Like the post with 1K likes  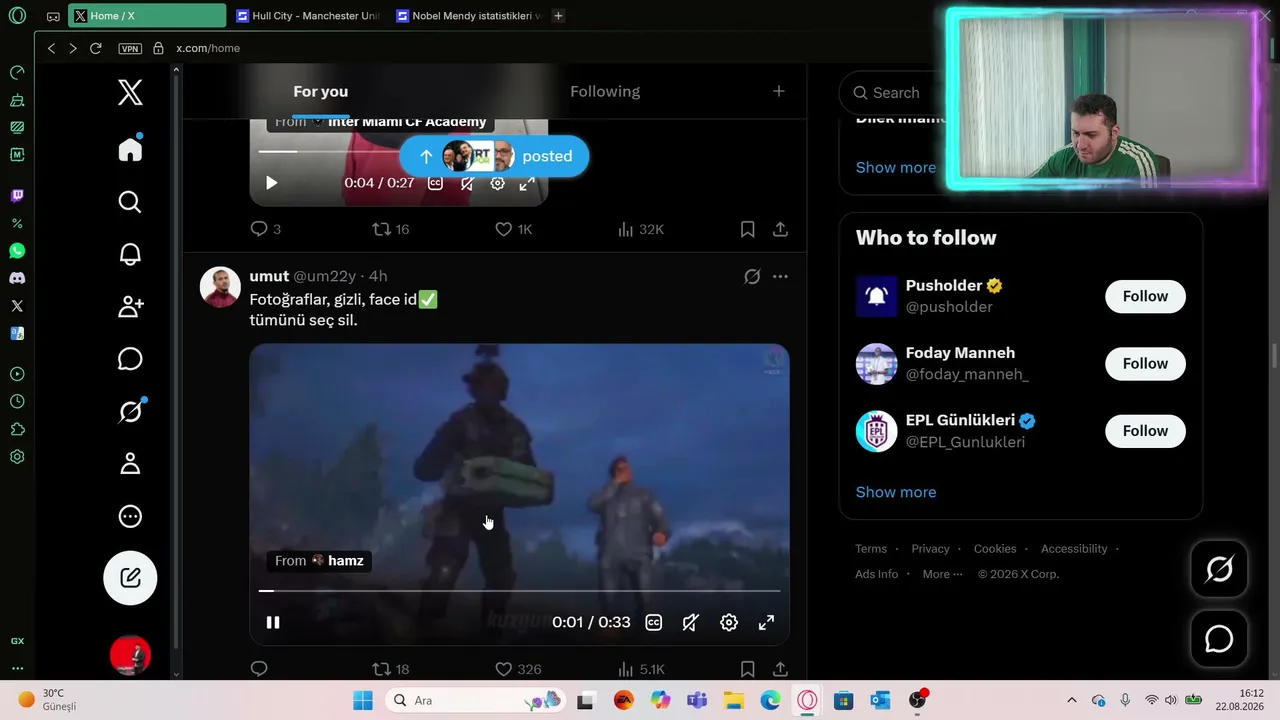coord(514,229)
